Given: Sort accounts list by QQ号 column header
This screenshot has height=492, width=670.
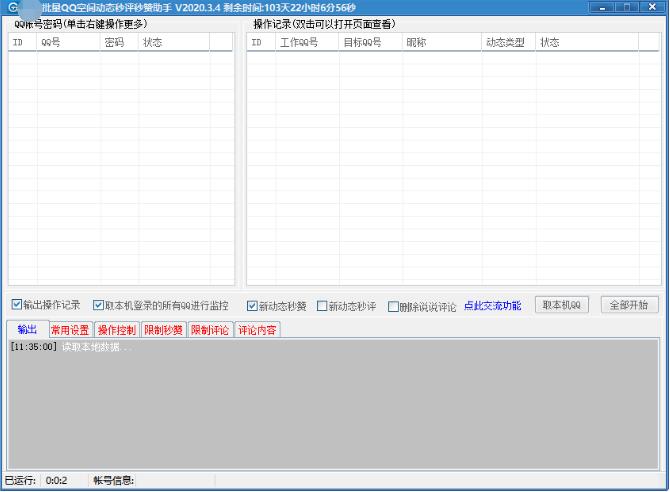Looking at the screenshot, I should click(68, 42).
